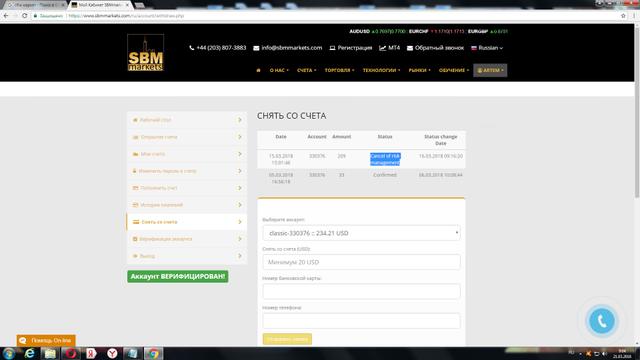Click the chevron arrow of third sidebar row
The height and width of the screenshot is (360, 640).
(x=240, y=154)
